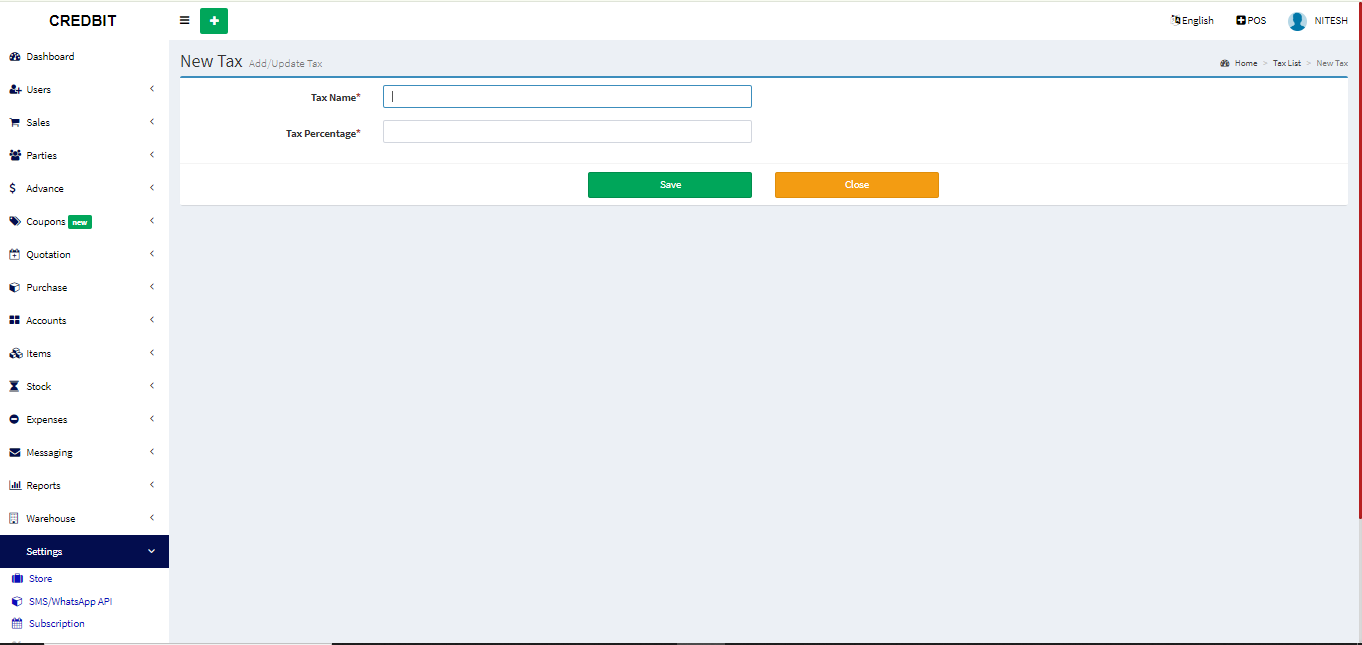
Task: Open the SMS/WhatsApp API link
Action: [x=70, y=602]
